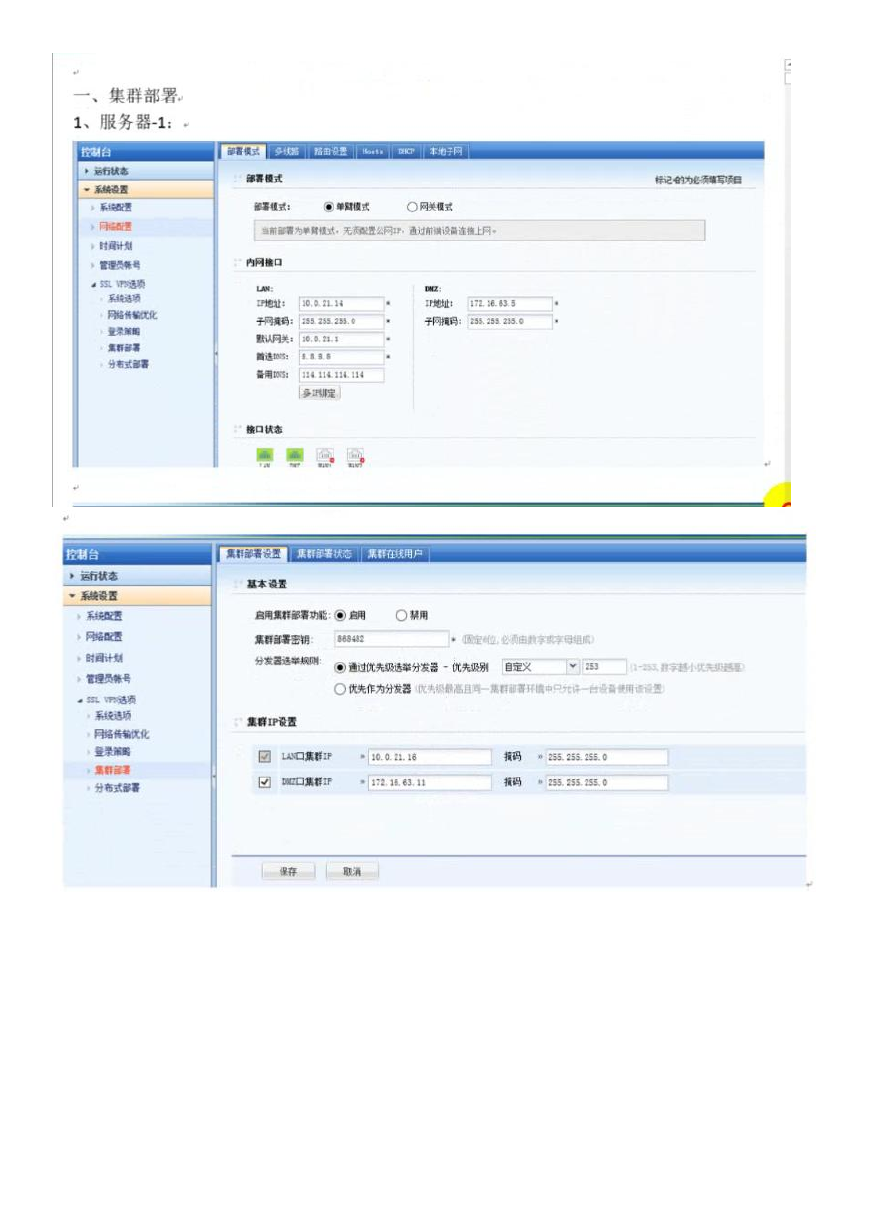869x1228 pixels.
Task: Open the 集群在线用户 tab
Action: tap(395, 554)
